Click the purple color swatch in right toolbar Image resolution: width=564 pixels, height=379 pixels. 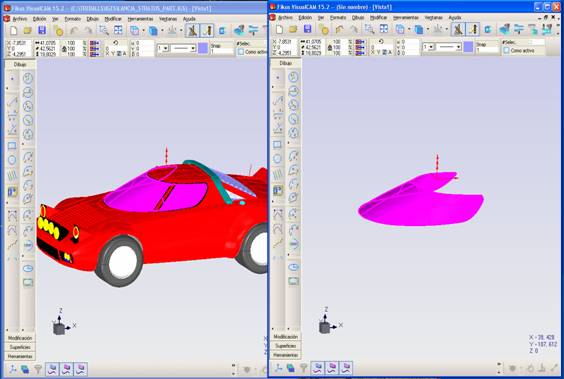pyautogui.click(x=468, y=47)
